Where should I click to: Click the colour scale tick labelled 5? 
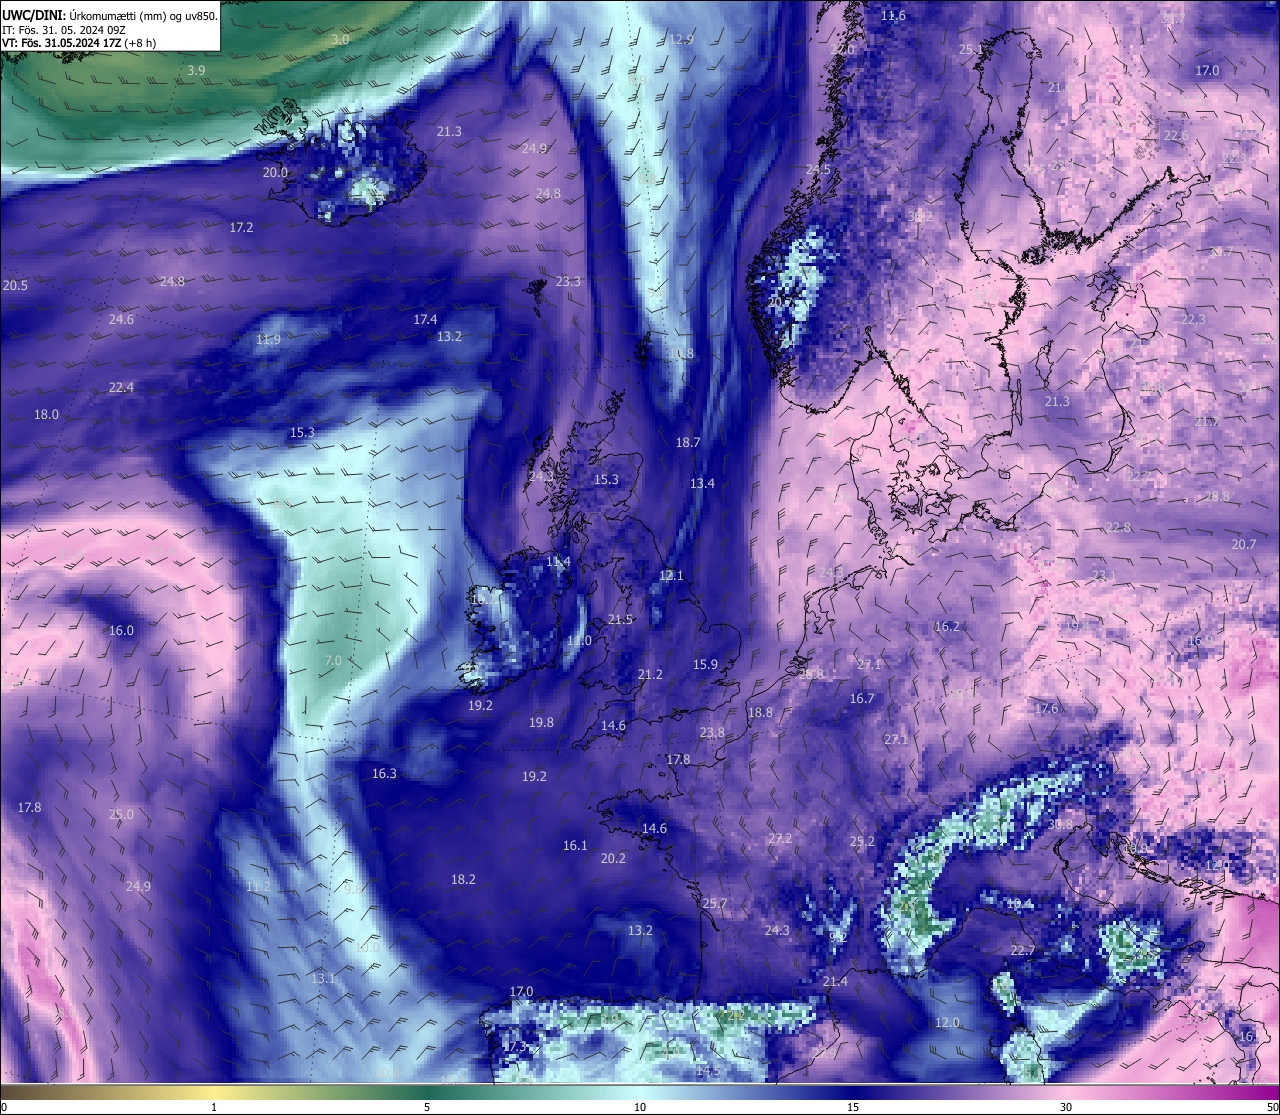(427, 1107)
